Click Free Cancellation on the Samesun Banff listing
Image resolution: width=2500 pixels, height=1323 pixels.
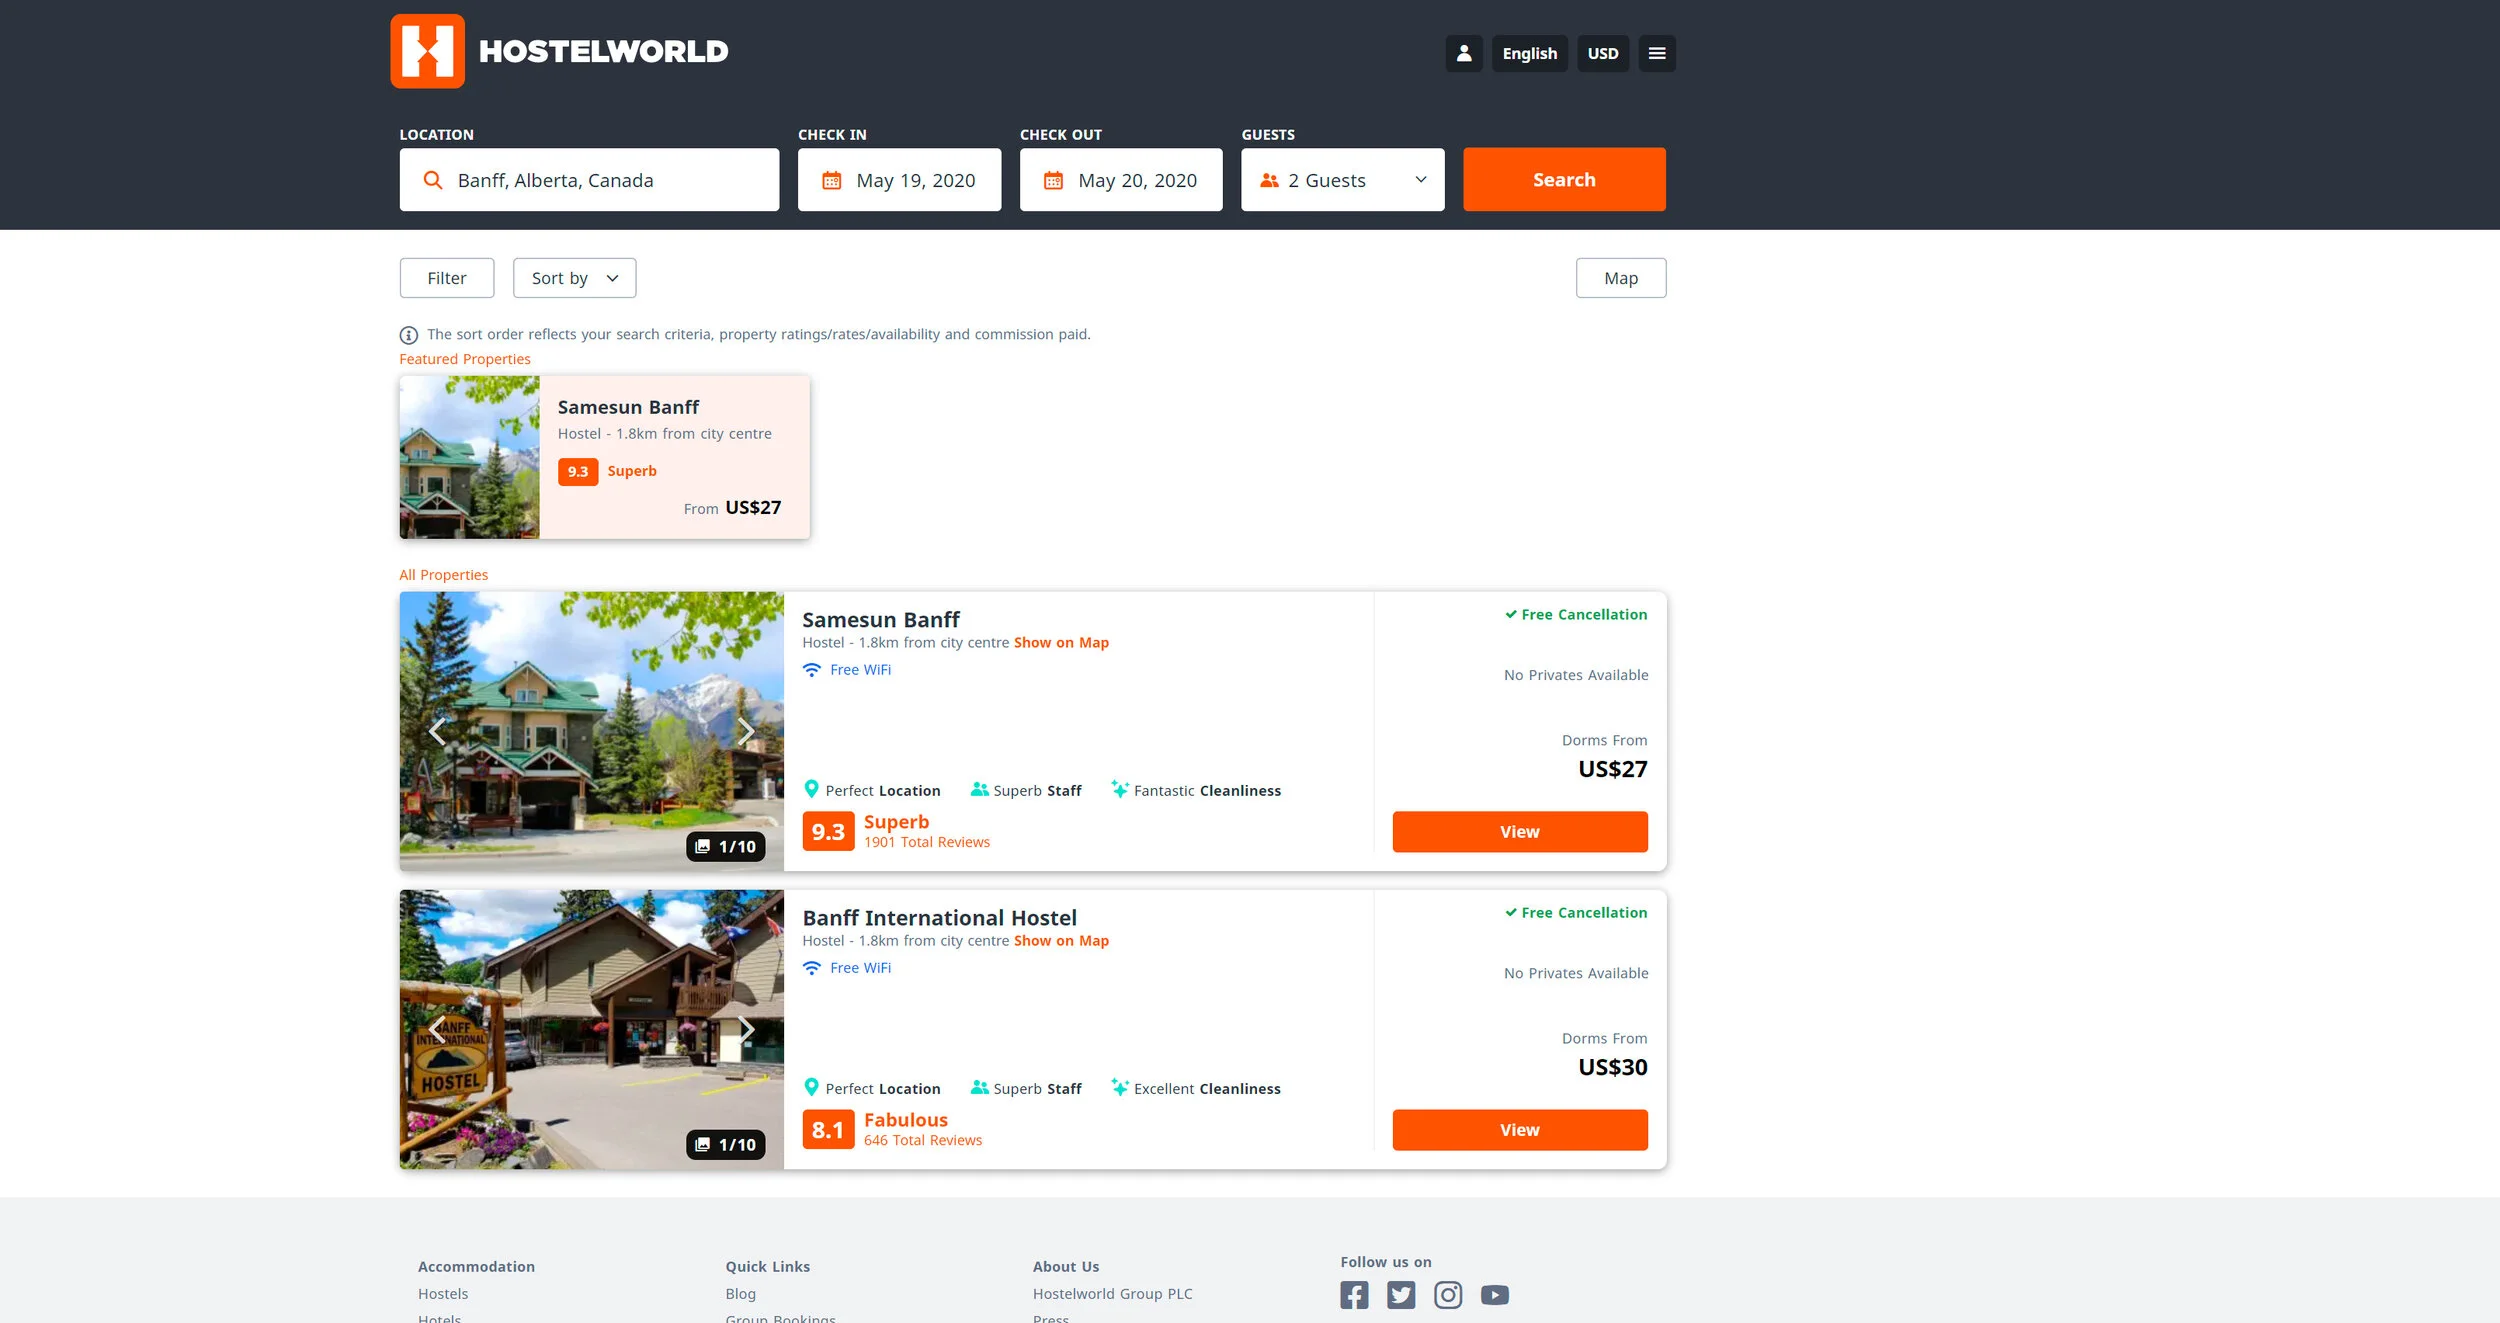coord(1576,615)
